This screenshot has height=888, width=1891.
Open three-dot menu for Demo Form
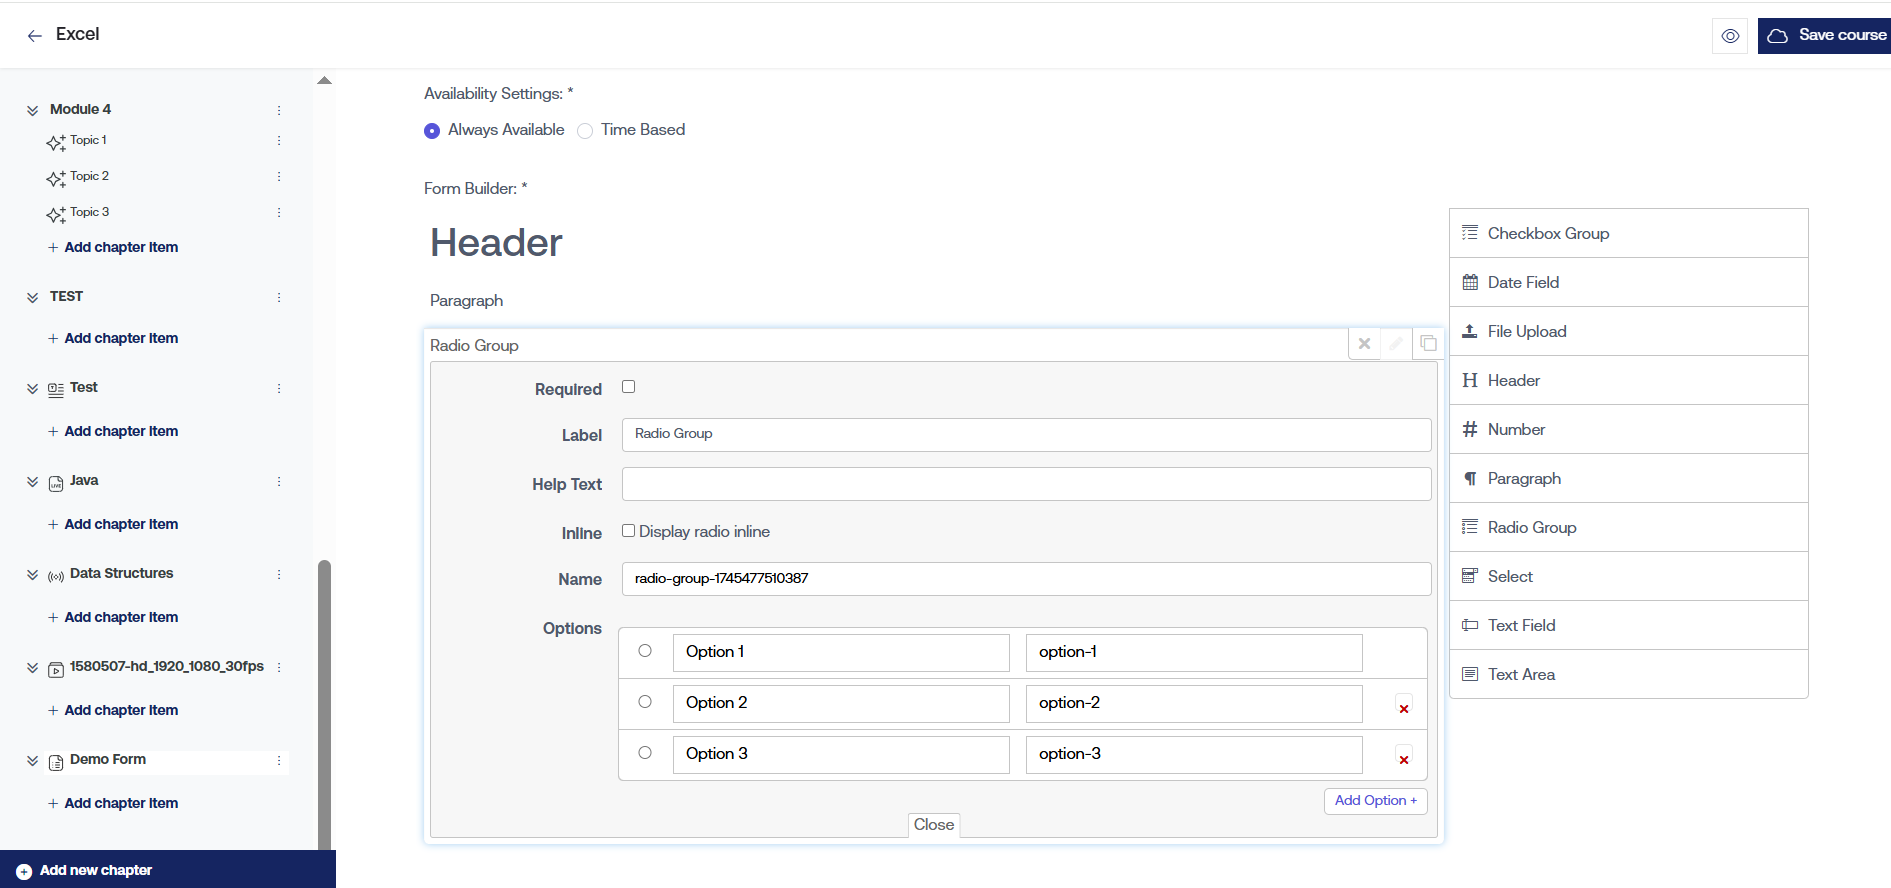279,761
